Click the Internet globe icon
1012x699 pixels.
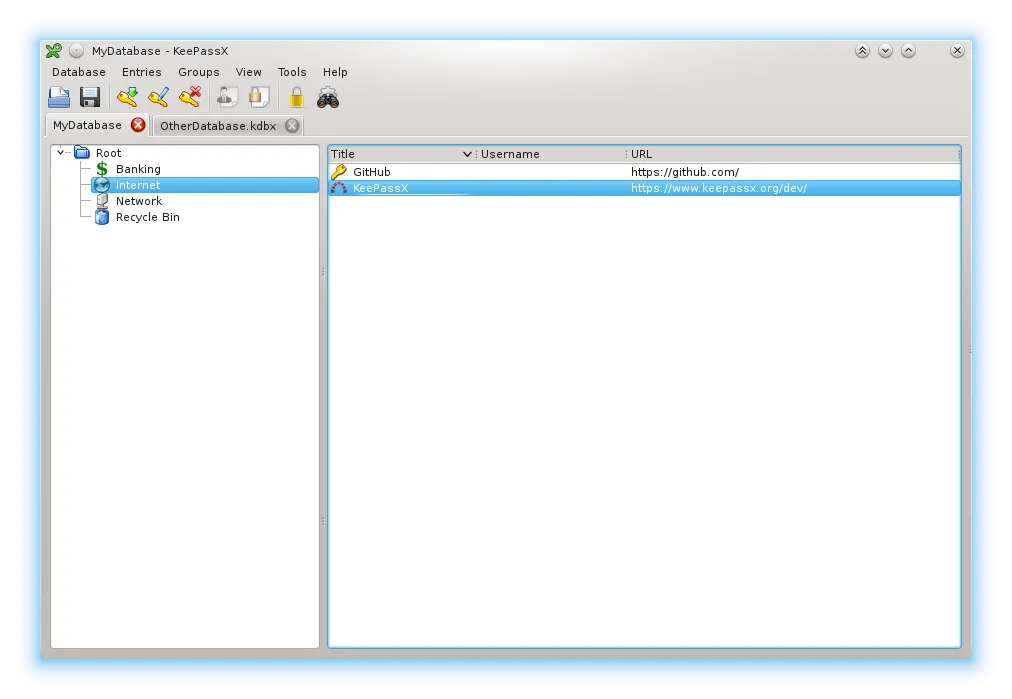point(101,185)
